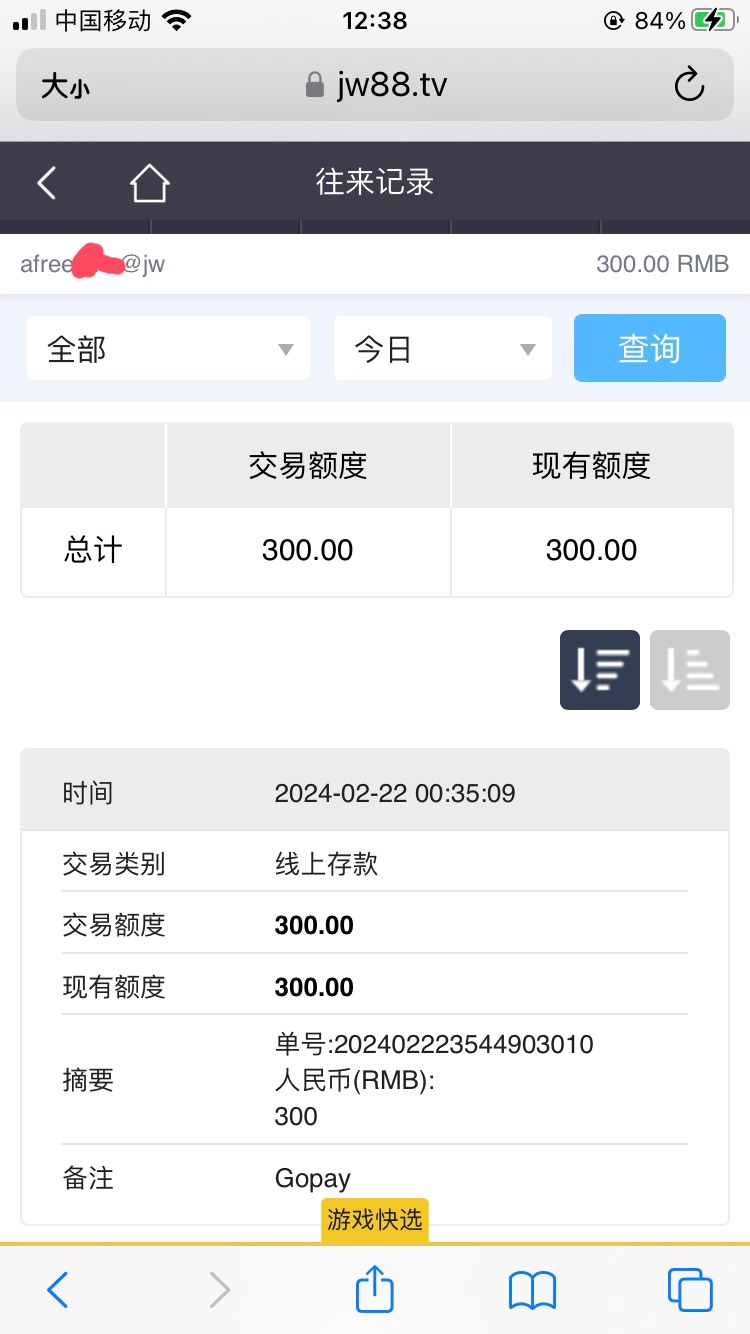Open the 全部 transaction type dropdown
The width and height of the screenshot is (750, 1334).
click(x=168, y=349)
